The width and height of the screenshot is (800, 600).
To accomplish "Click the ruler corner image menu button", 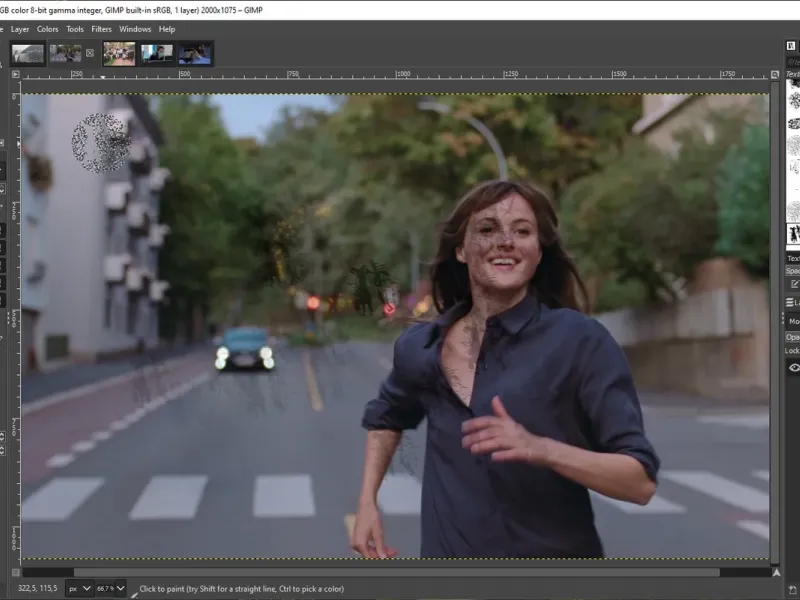I will click(15, 74).
